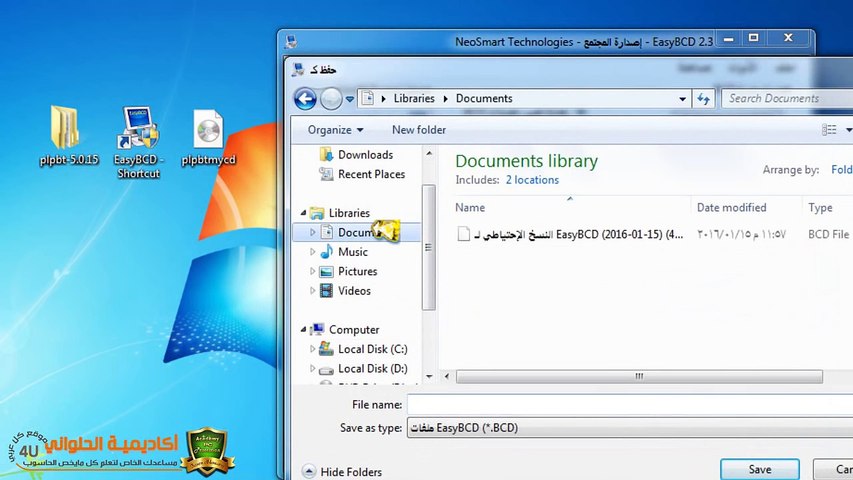Expand the Videos library node
Image resolution: width=853 pixels, height=480 pixels.
(312, 291)
